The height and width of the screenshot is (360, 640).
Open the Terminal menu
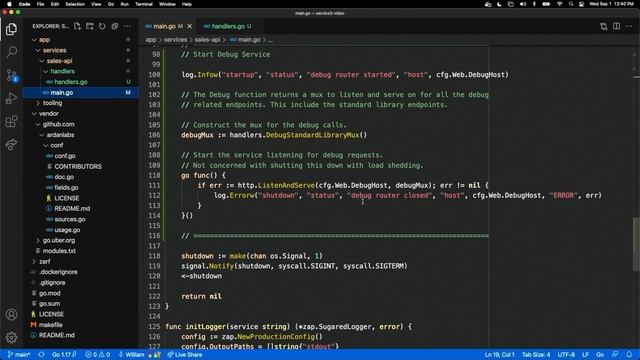144,4
